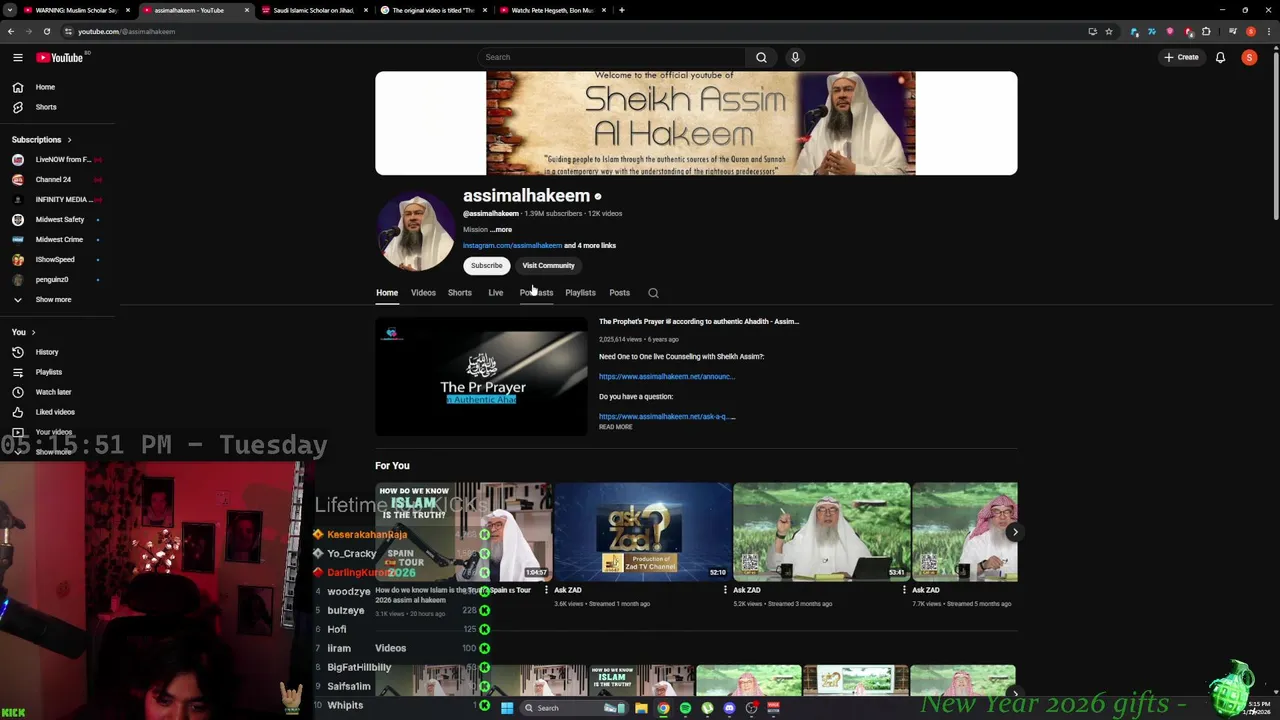Click the Create button

tap(1181, 57)
